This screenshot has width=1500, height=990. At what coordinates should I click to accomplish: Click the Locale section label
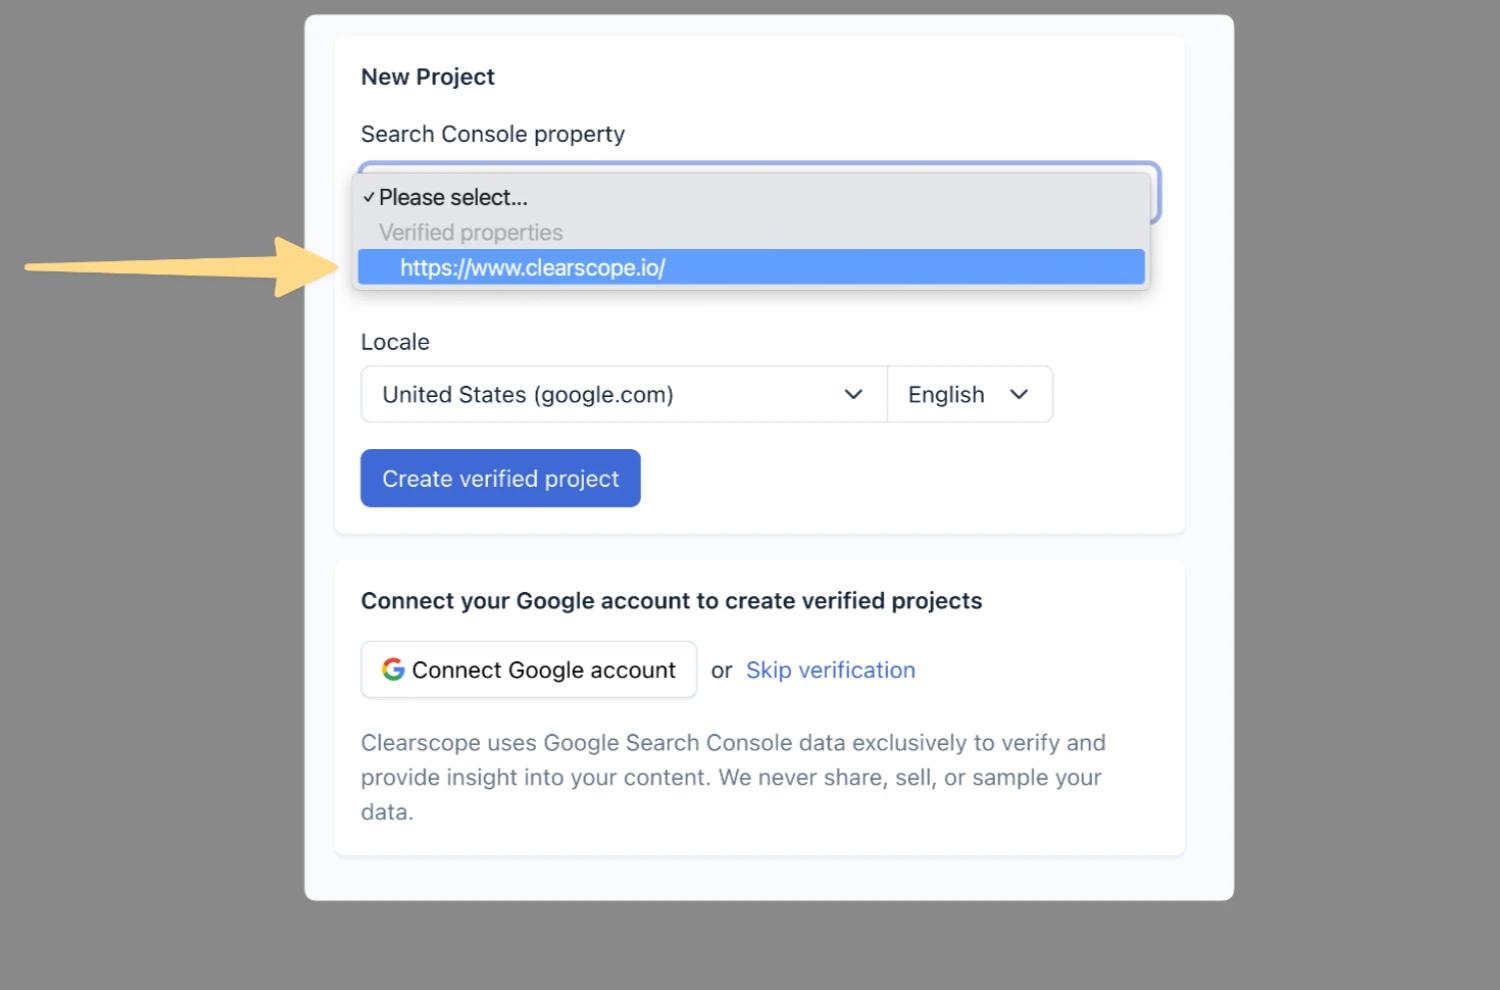coord(395,341)
